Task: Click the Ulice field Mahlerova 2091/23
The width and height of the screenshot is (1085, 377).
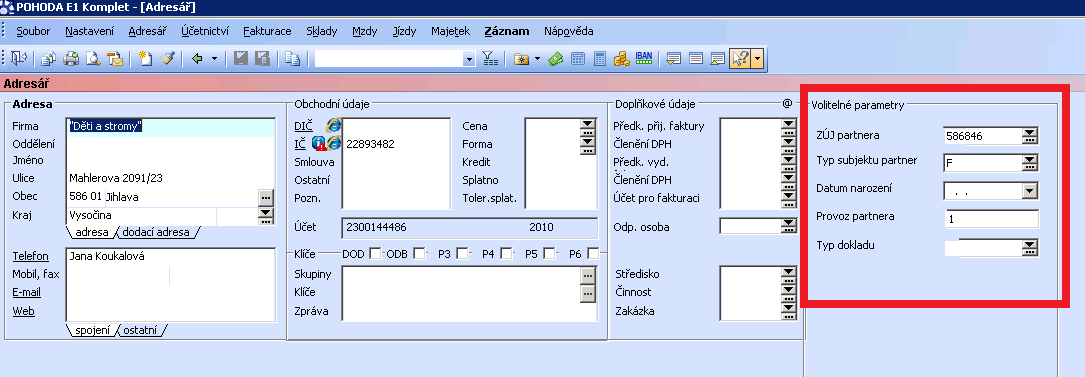Action: tap(172, 178)
